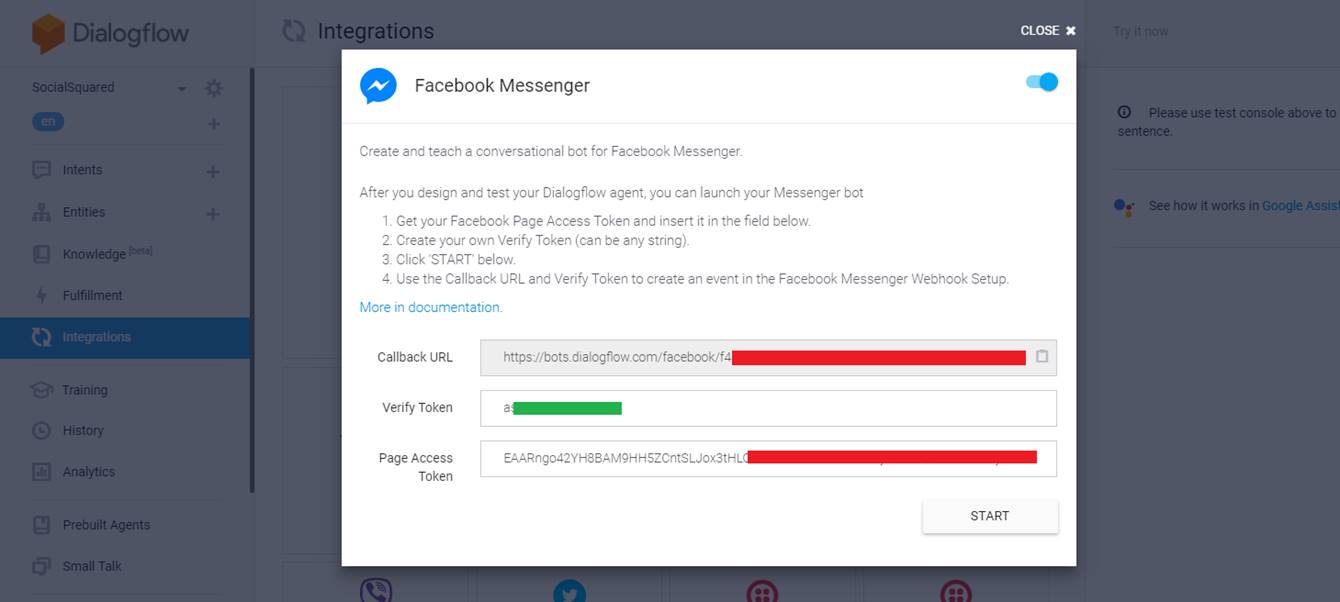Open the Analytics section

tap(88, 472)
